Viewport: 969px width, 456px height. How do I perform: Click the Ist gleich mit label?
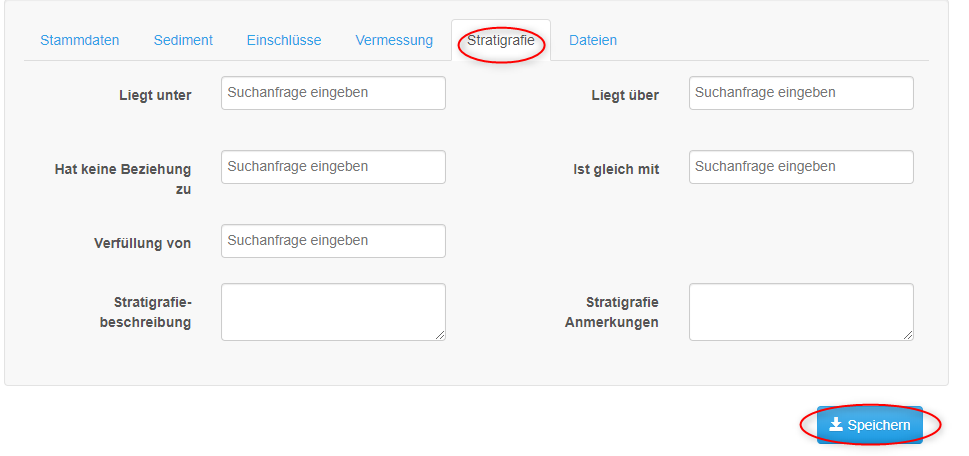point(616,169)
